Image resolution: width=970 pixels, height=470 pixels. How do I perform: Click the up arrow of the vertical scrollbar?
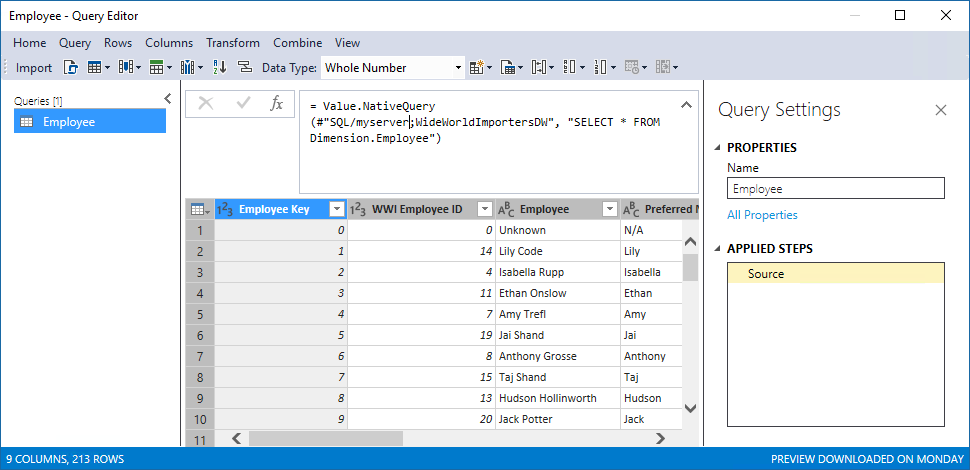pyautogui.click(x=690, y=241)
